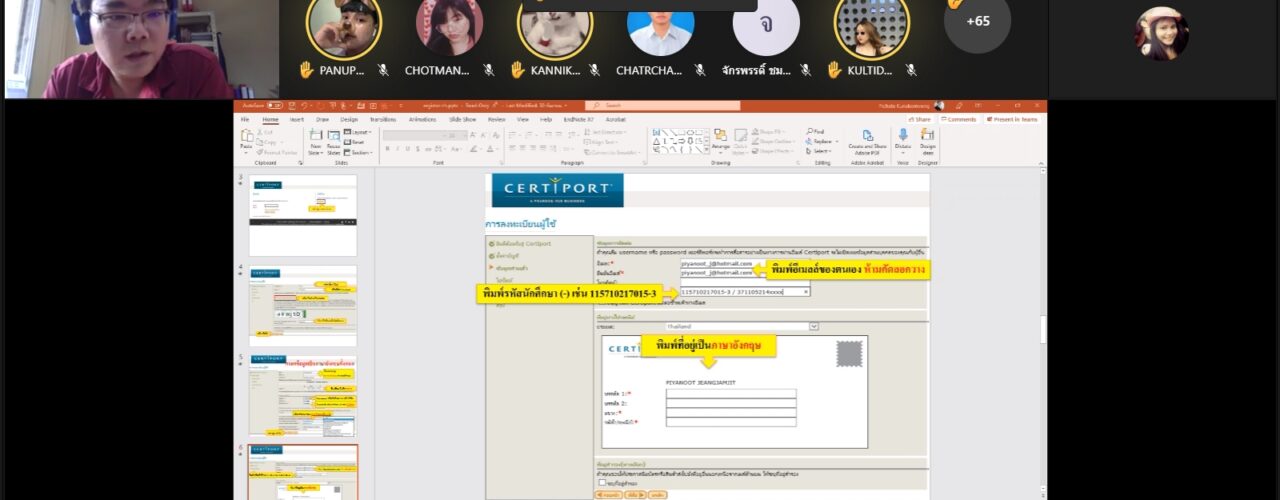Expand the shapes gallery More arrow

tap(706, 148)
